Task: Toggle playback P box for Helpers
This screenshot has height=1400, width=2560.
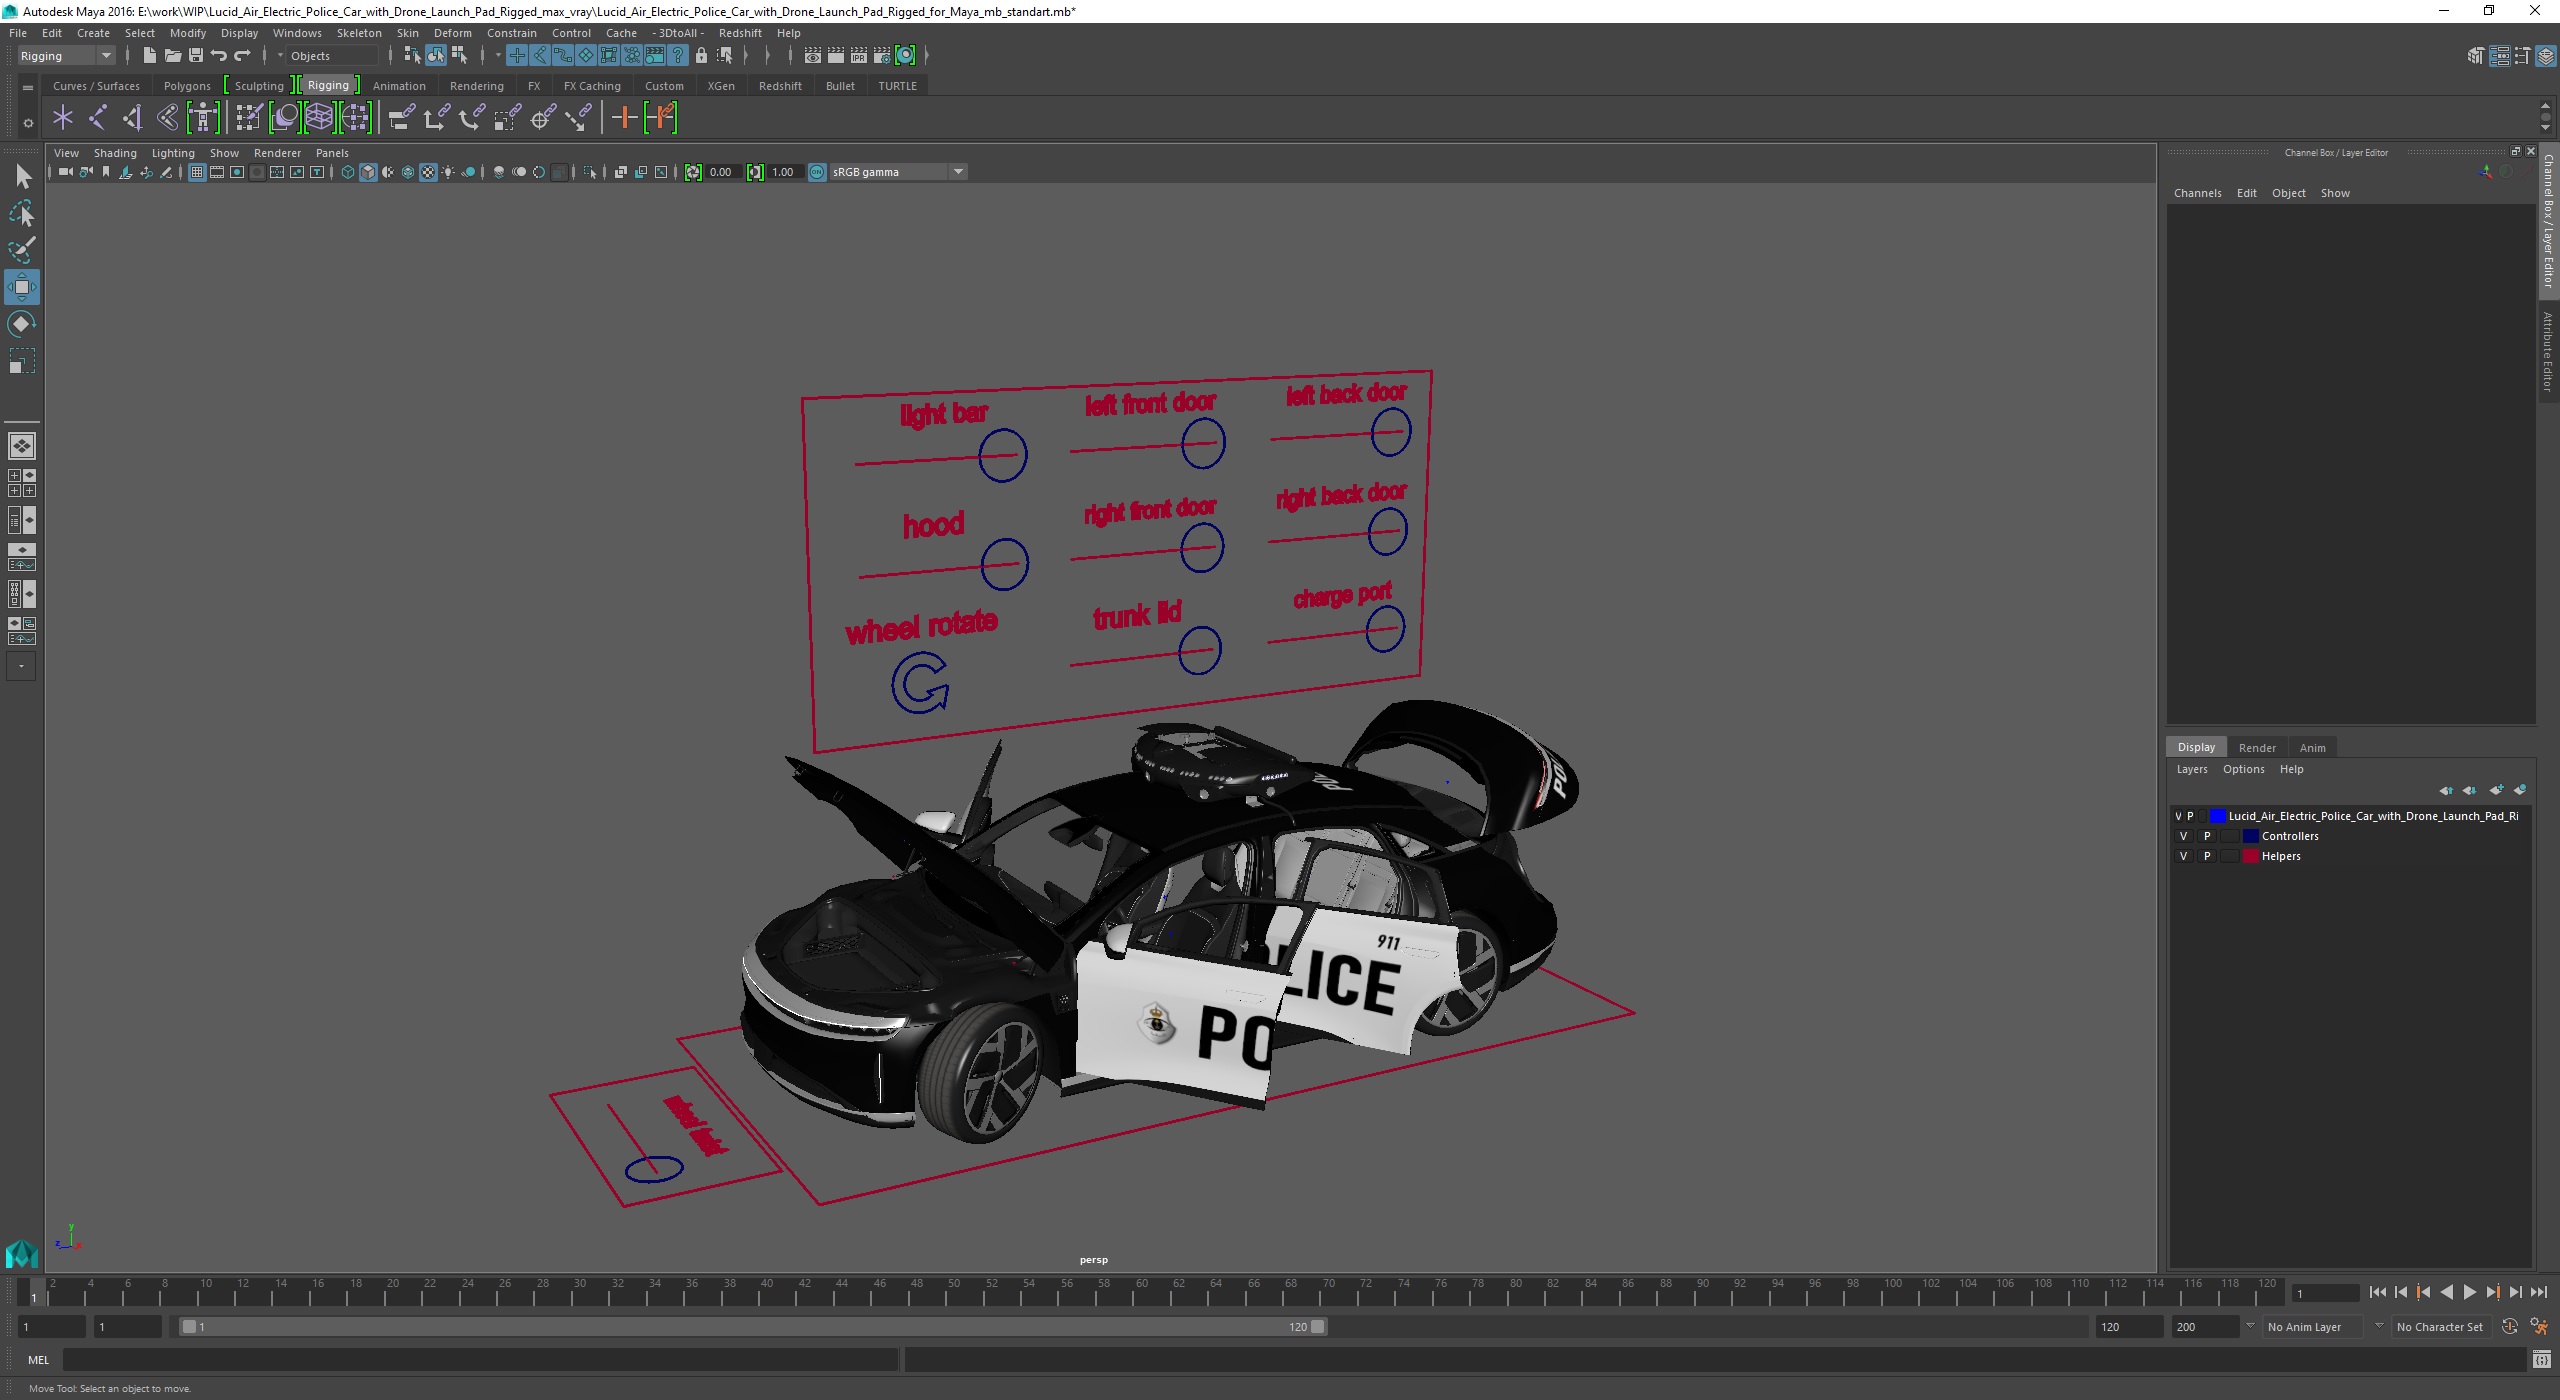Action: (x=2207, y=856)
